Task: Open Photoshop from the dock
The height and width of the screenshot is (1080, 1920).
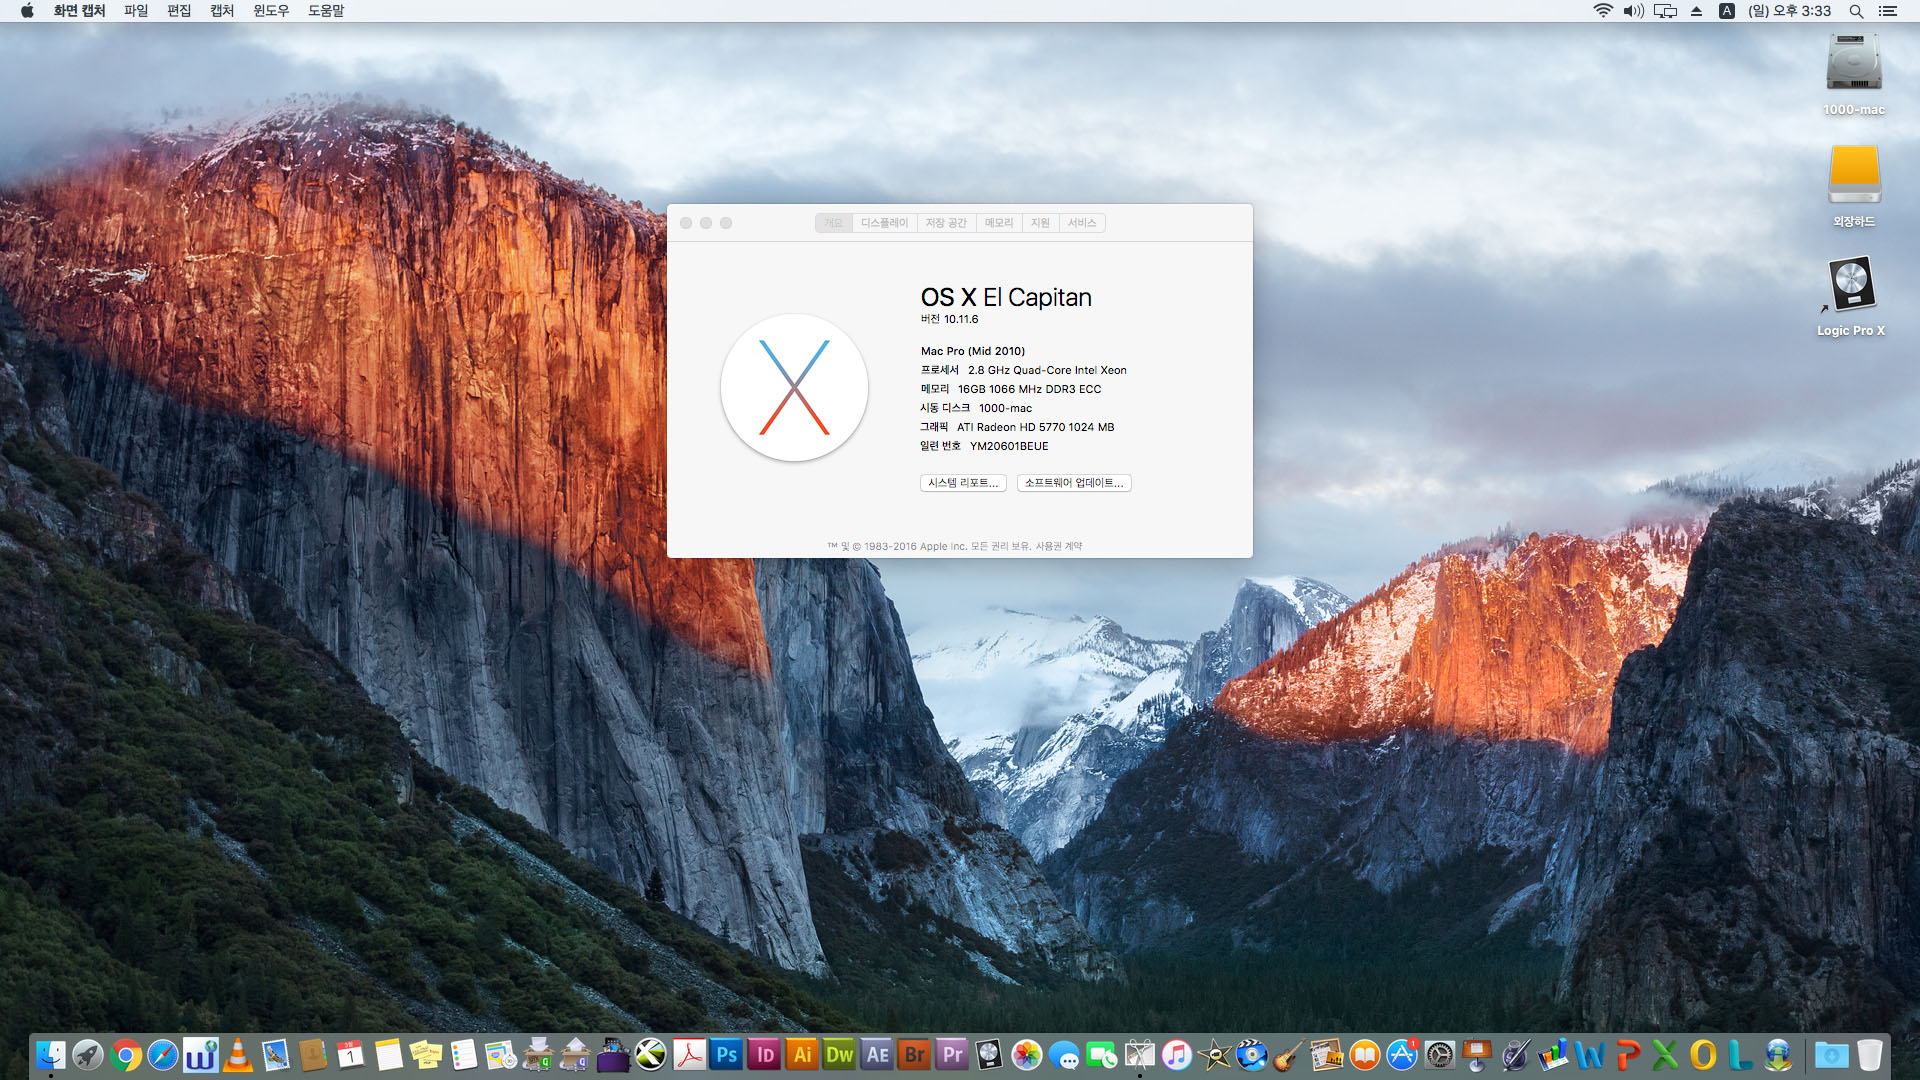Action: click(727, 1055)
